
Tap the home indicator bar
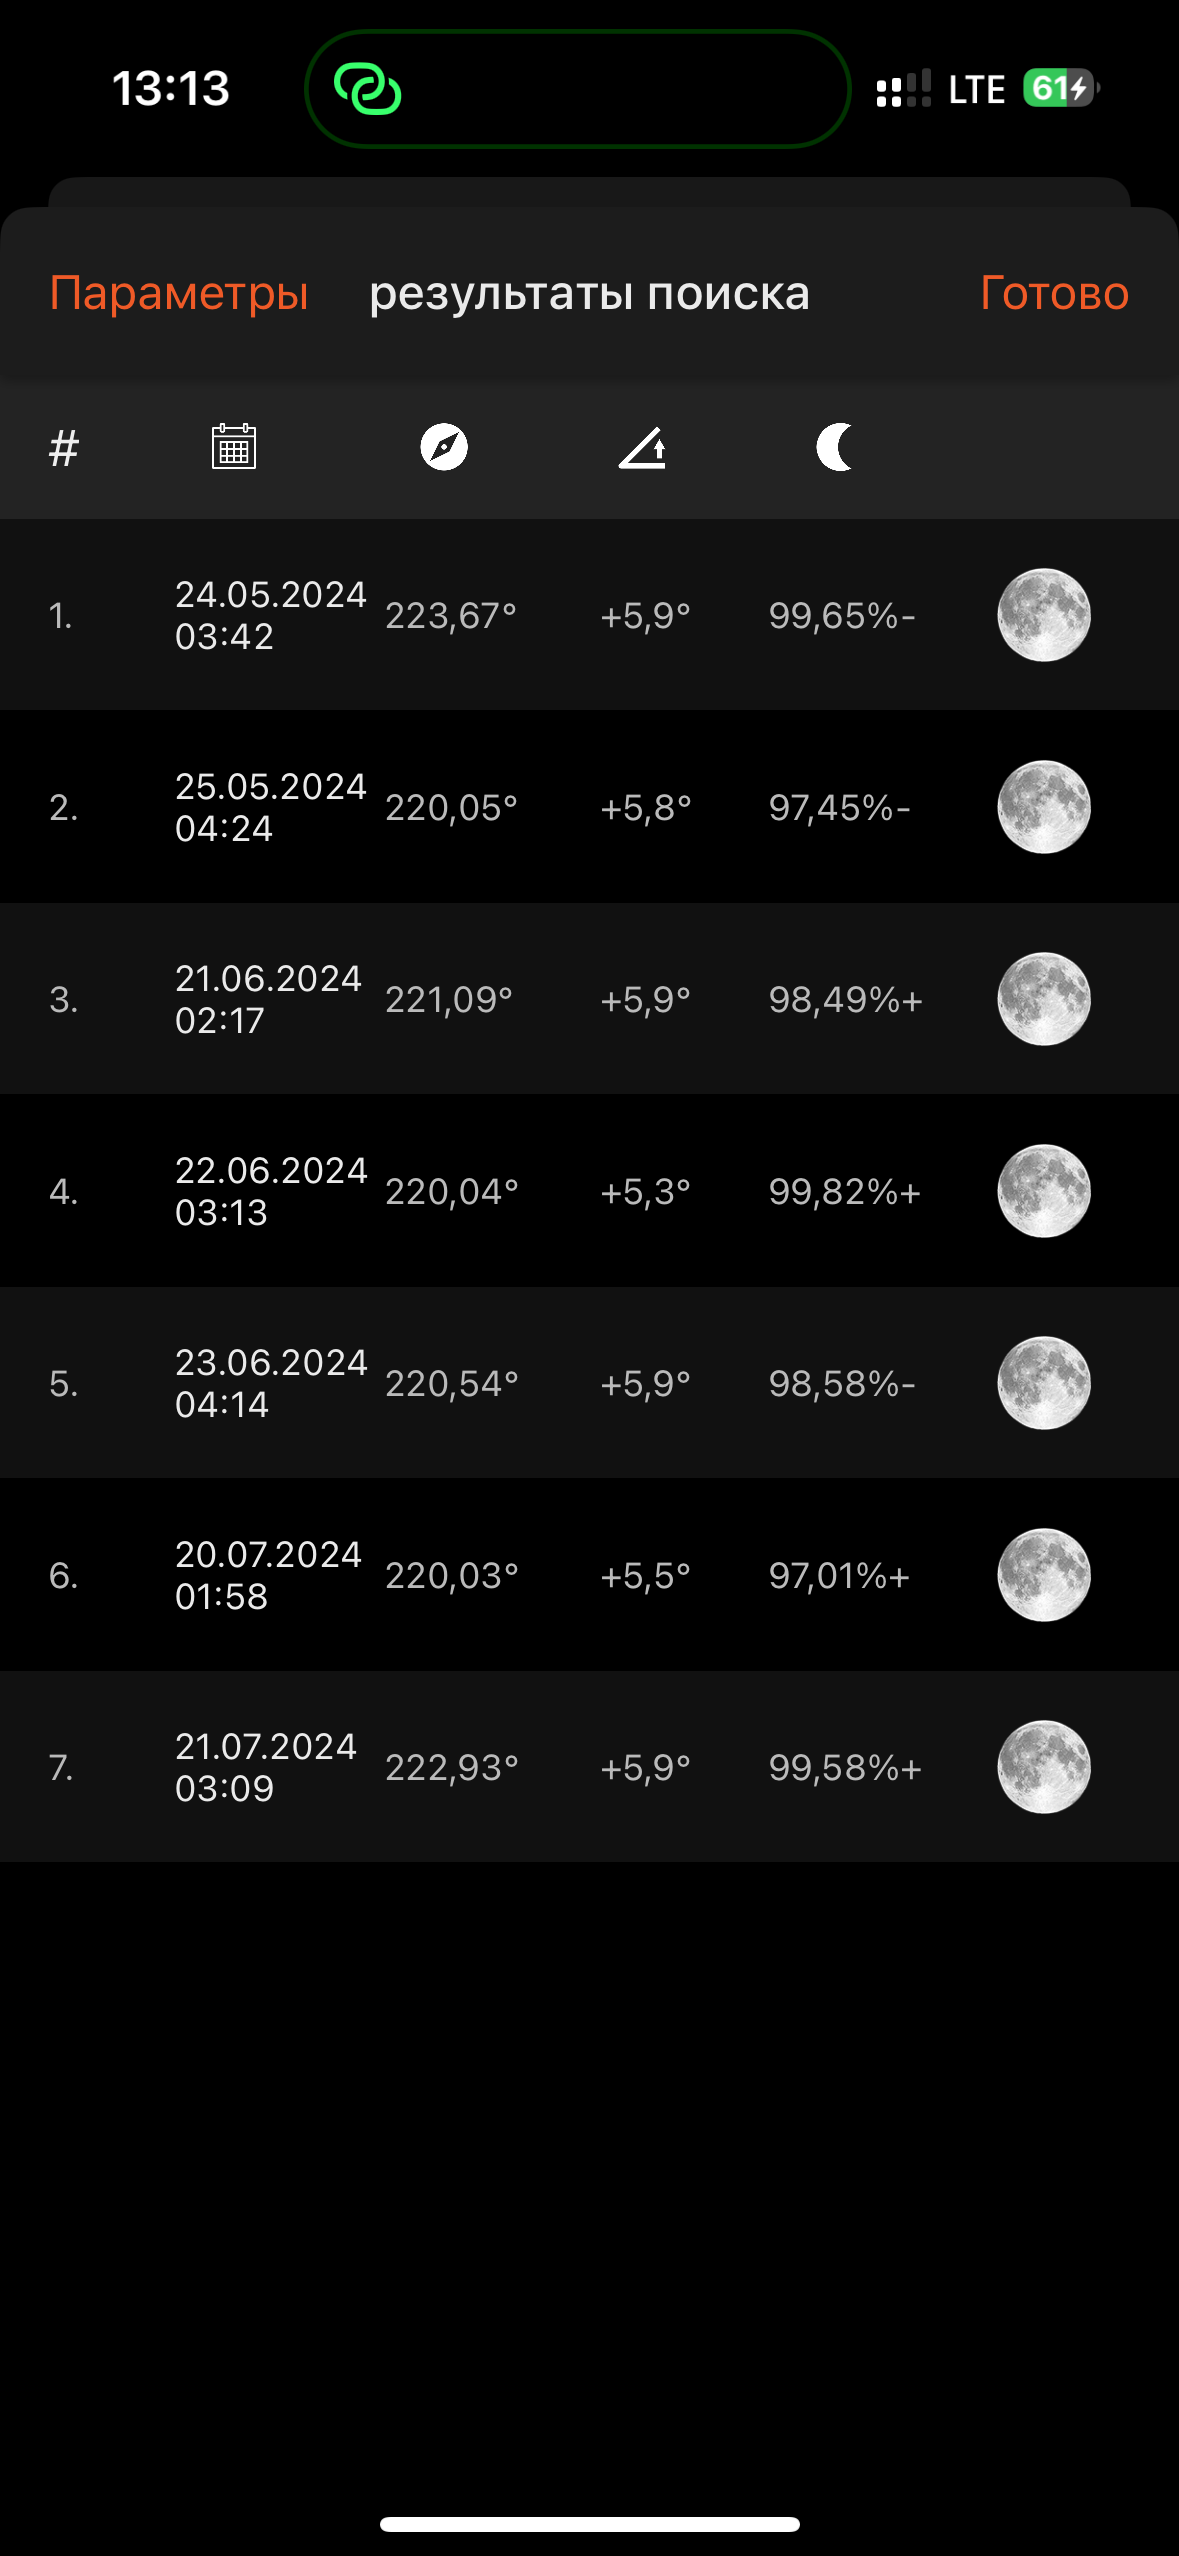[590, 2524]
